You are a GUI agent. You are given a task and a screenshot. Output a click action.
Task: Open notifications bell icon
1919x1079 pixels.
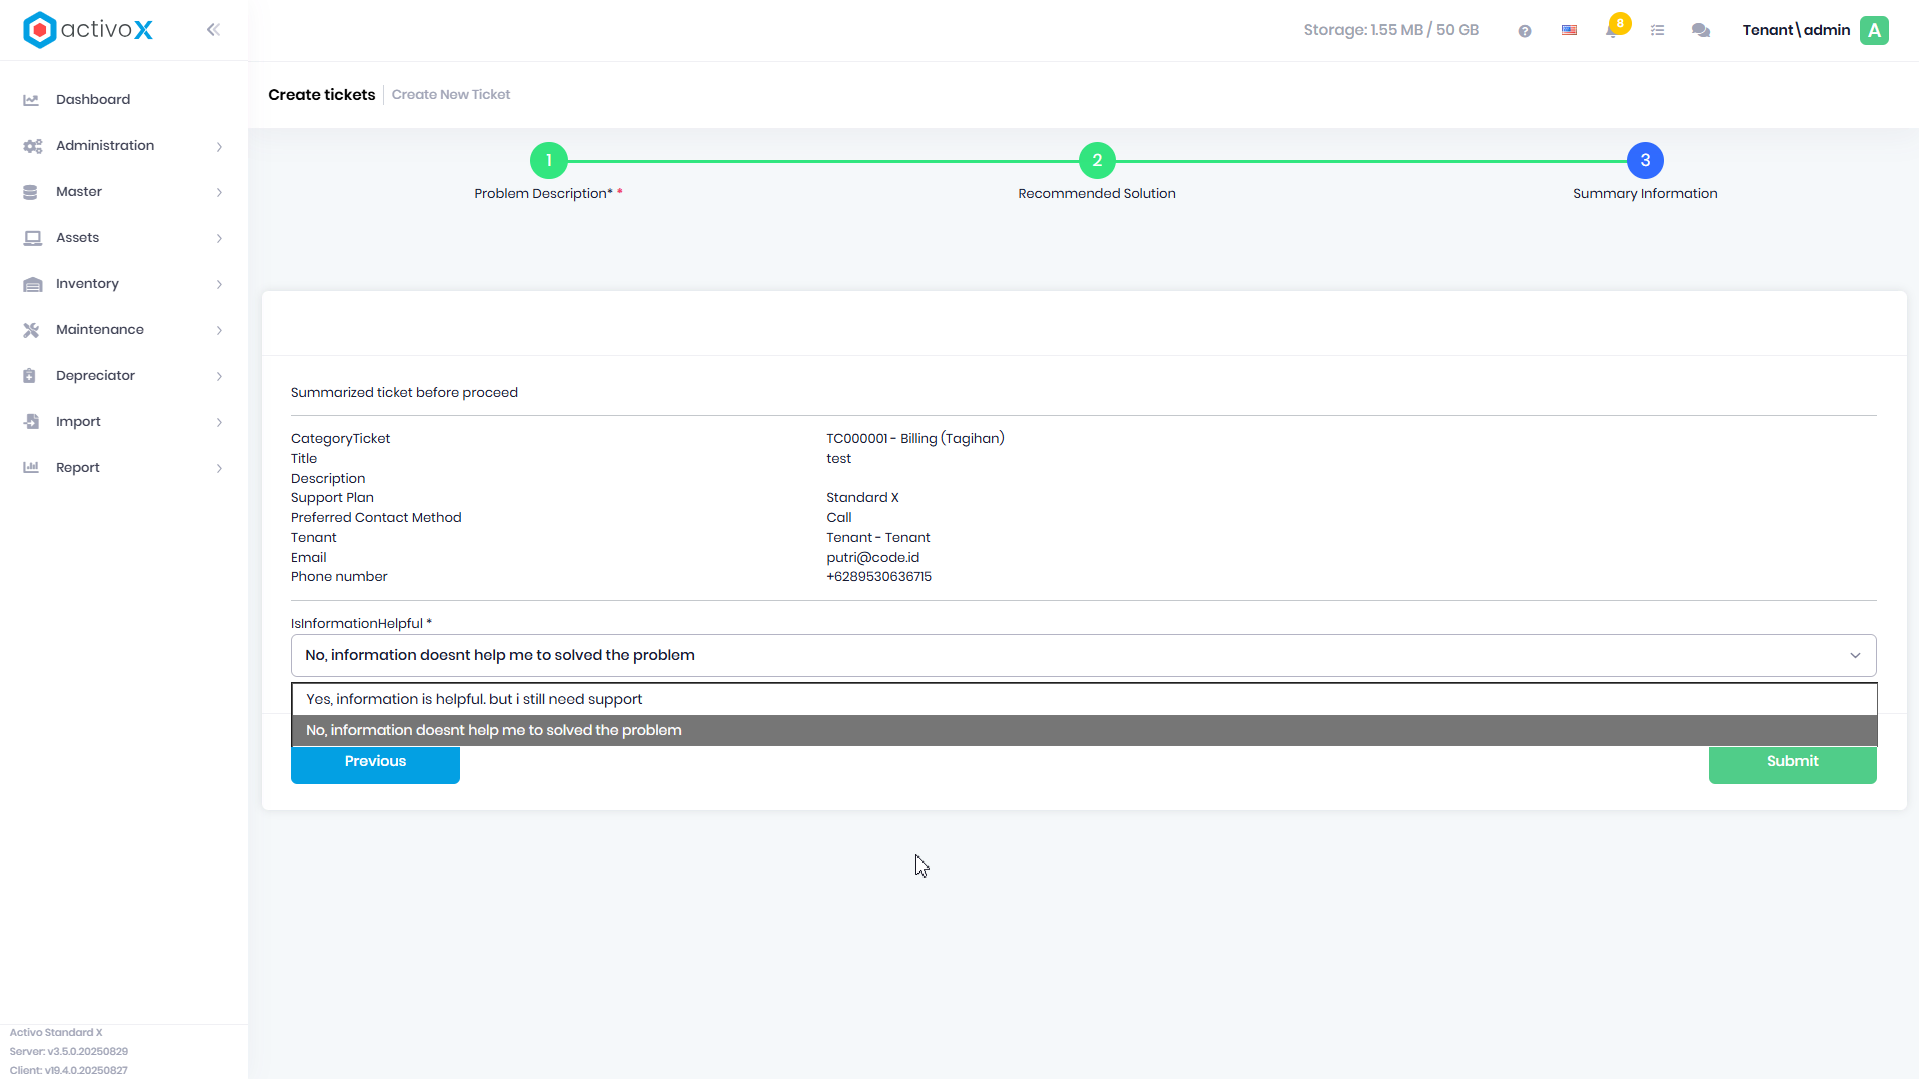(1612, 31)
